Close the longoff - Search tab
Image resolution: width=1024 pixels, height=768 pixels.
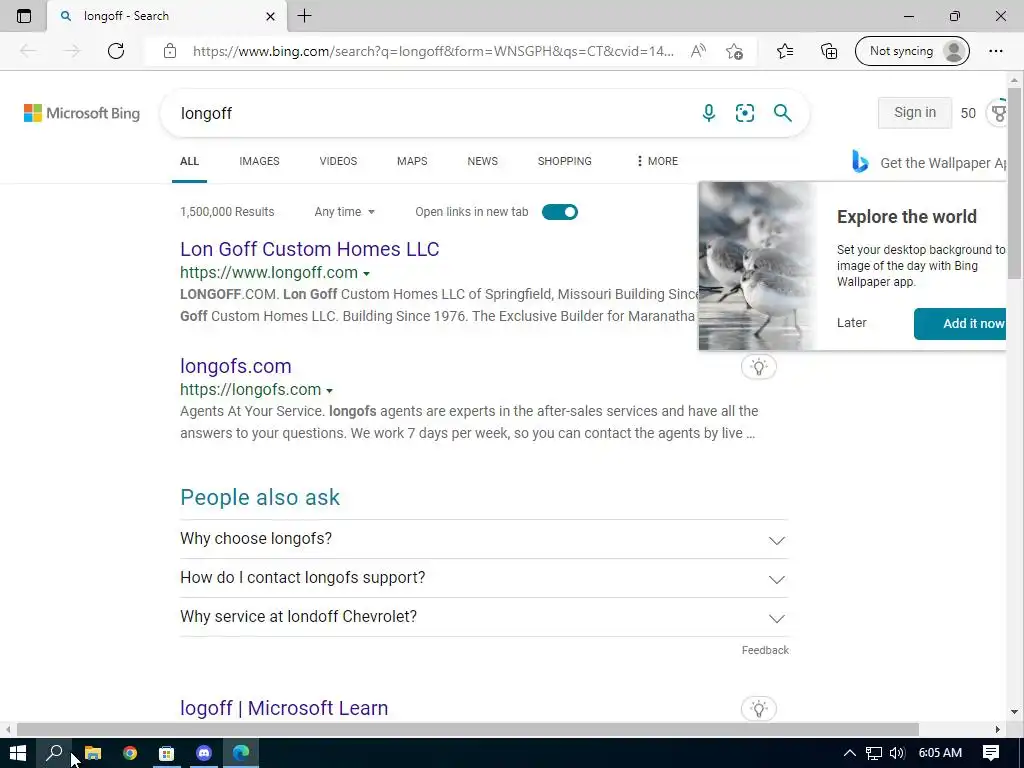click(270, 16)
